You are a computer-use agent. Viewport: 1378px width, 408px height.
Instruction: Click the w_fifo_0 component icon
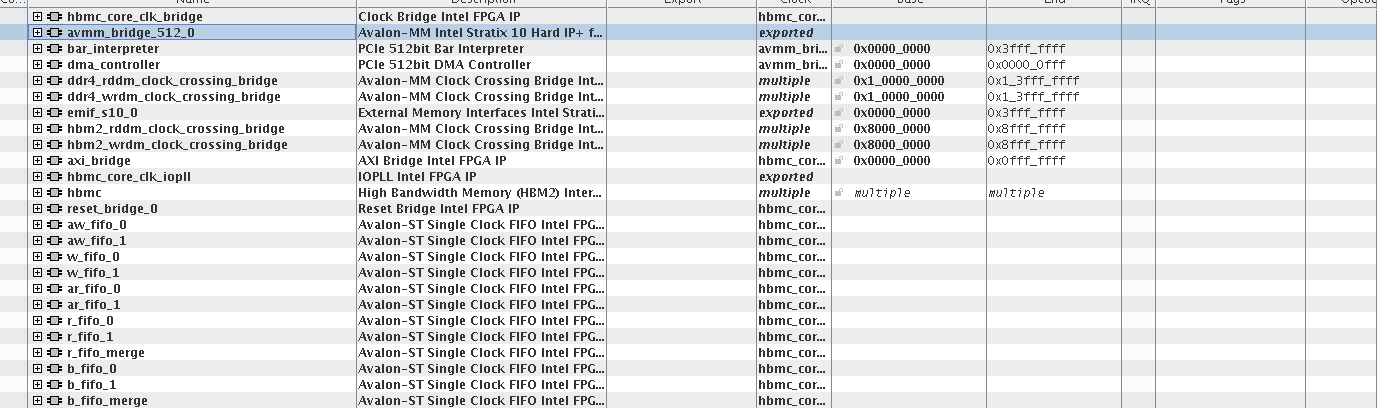pos(54,257)
